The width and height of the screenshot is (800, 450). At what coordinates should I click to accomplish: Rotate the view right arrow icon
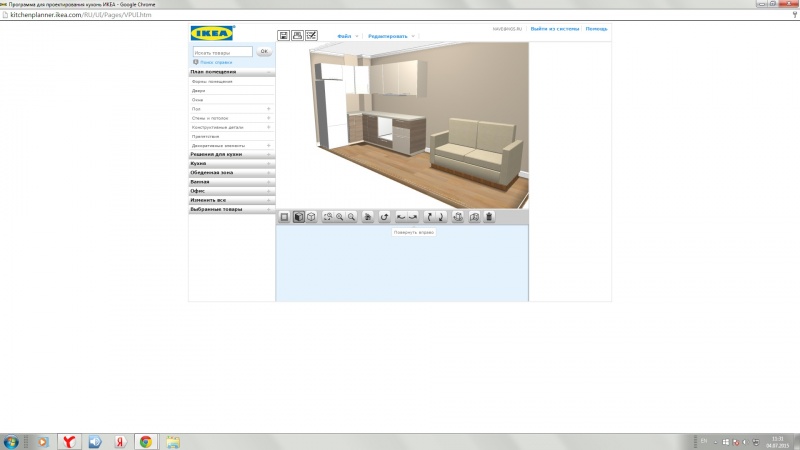[x=411, y=216]
